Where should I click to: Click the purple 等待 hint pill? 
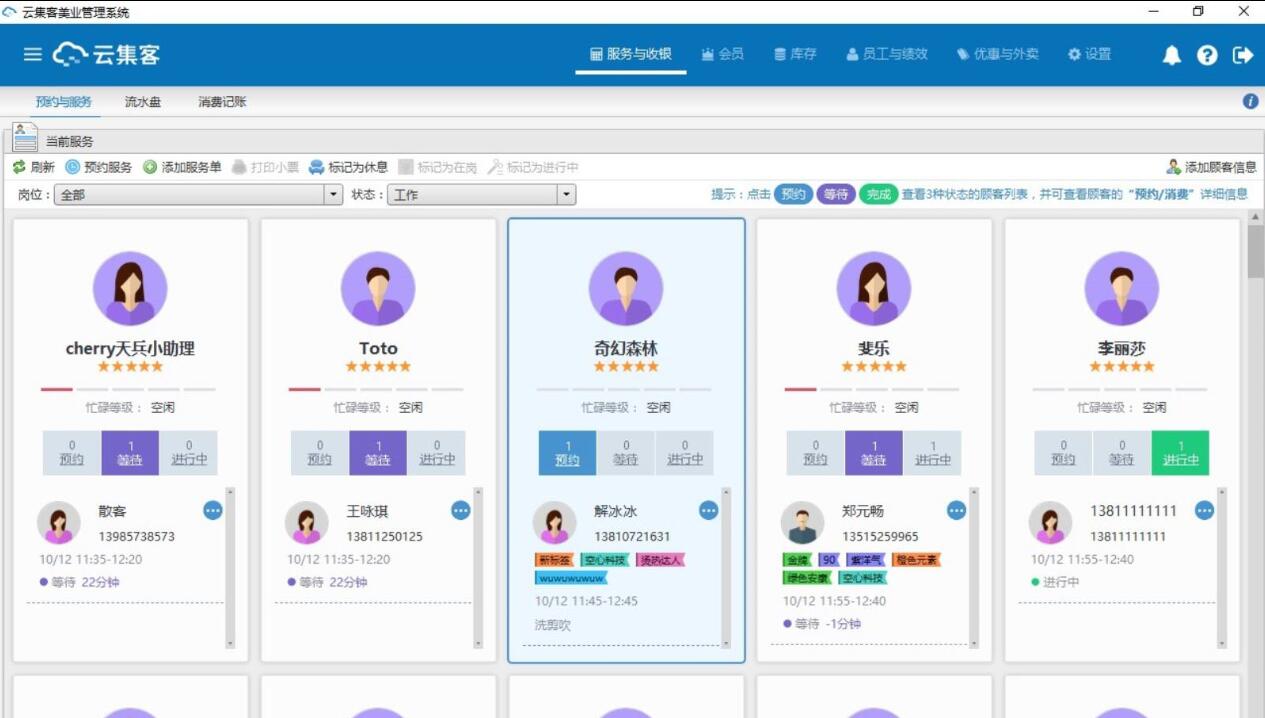(x=836, y=195)
